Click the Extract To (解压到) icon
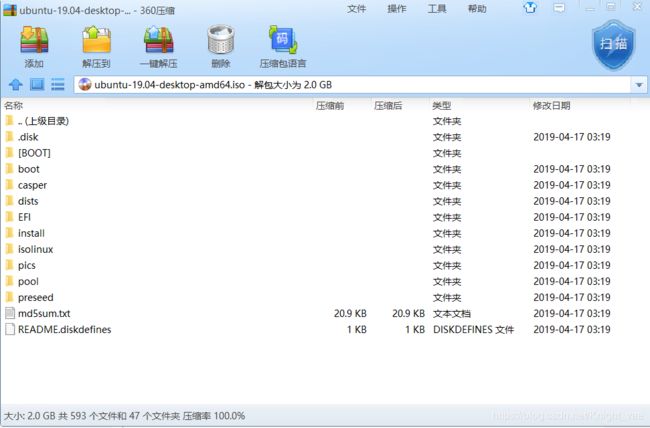 pyautogui.click(x=96, y=40)
